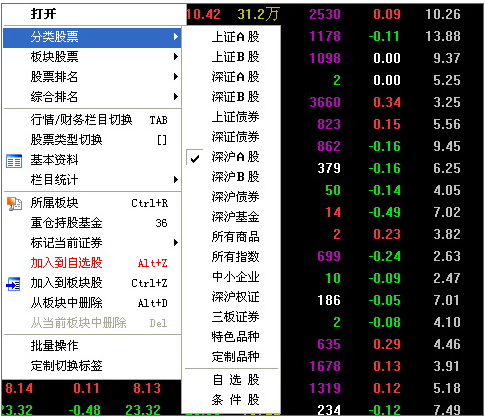The image size is (485, 420).
Task: Select 深证A股 in submenu
Action: 231,77
